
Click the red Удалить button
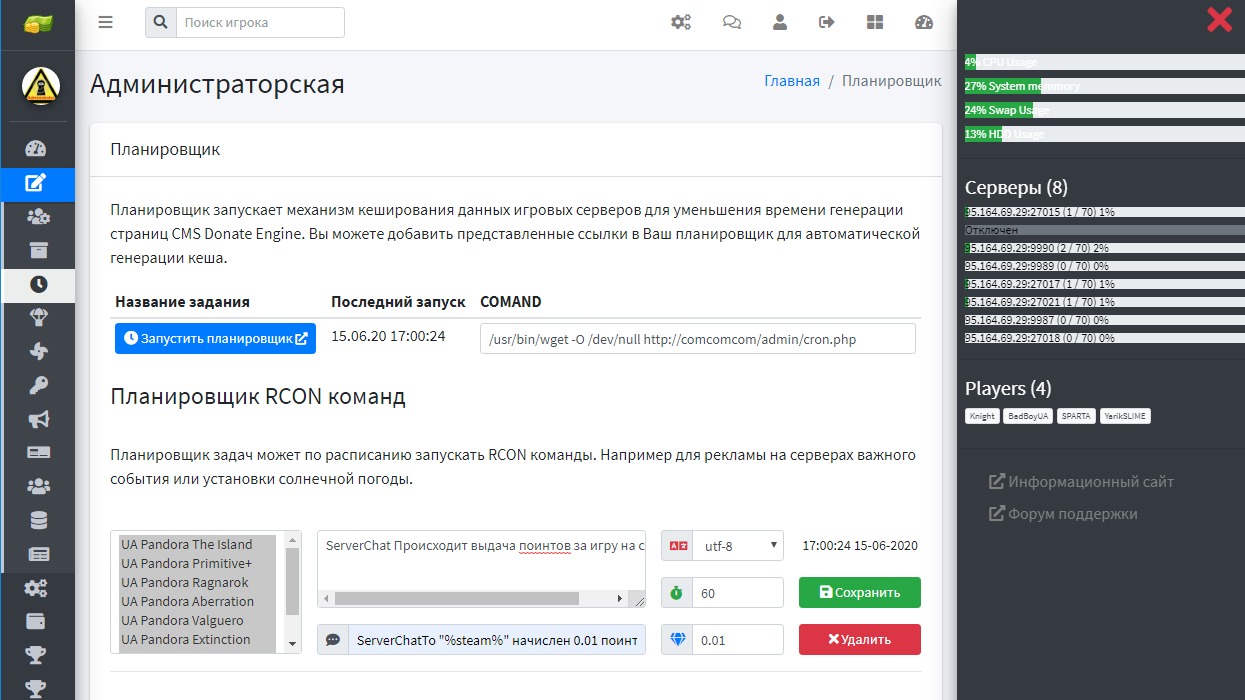[x=859, y=639]
